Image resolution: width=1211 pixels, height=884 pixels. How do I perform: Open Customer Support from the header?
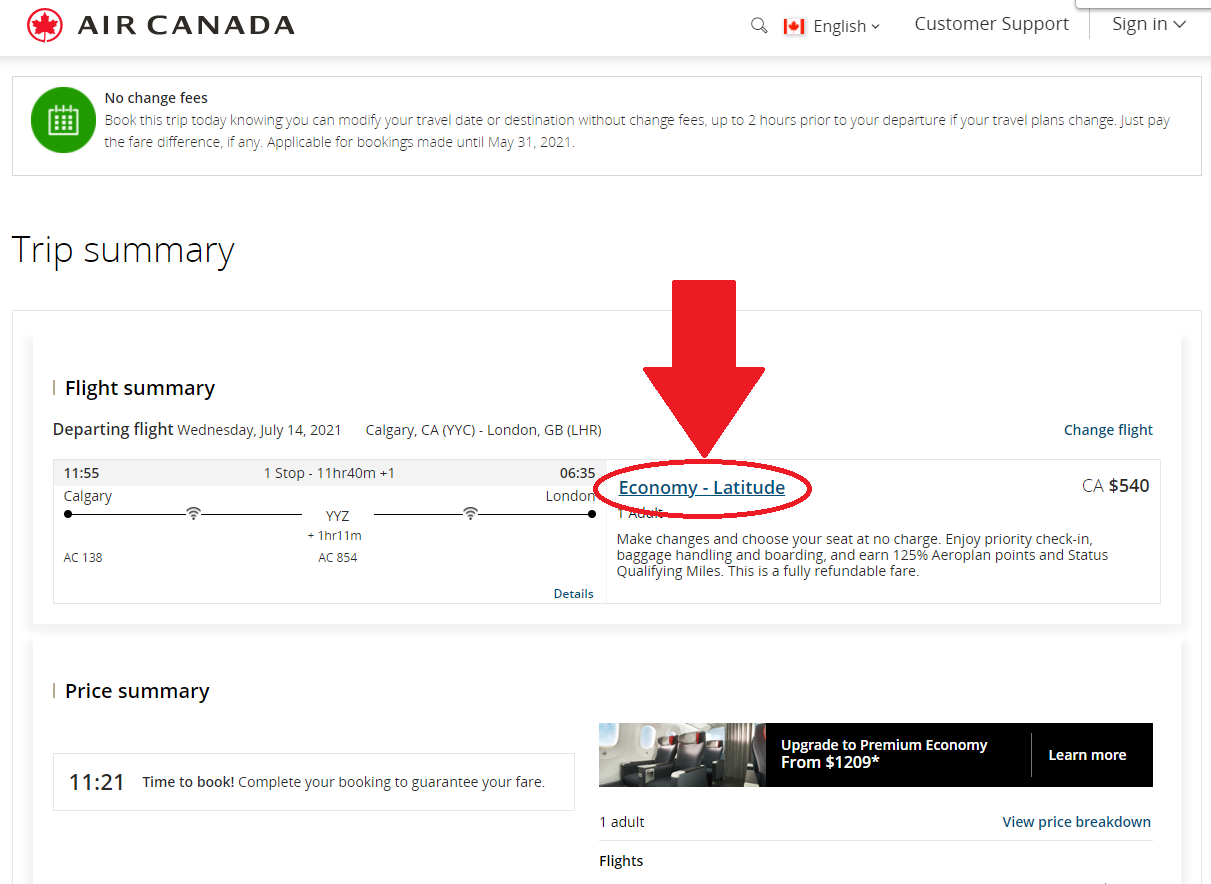(x=991, y=24)
